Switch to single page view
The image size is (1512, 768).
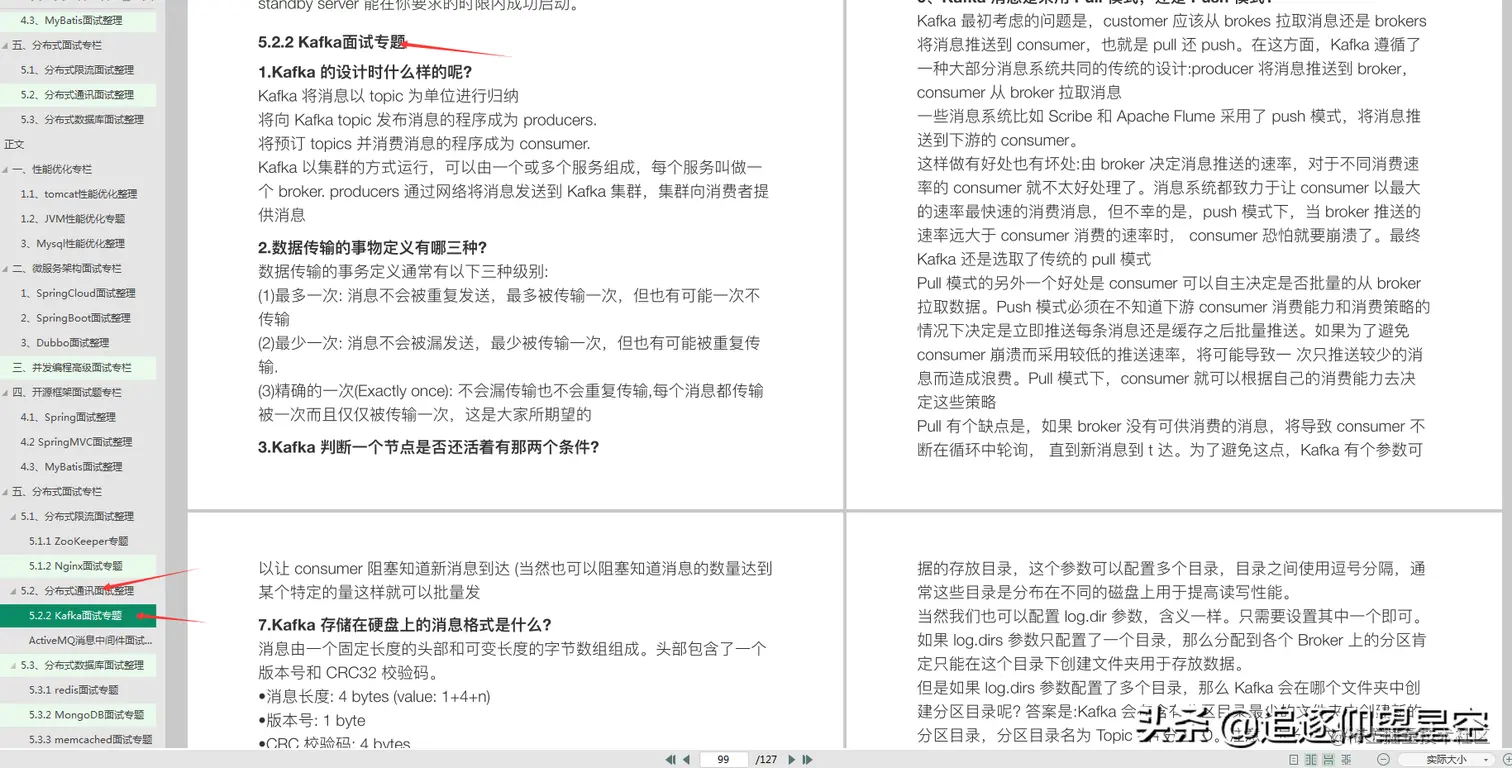point(1294,758)
